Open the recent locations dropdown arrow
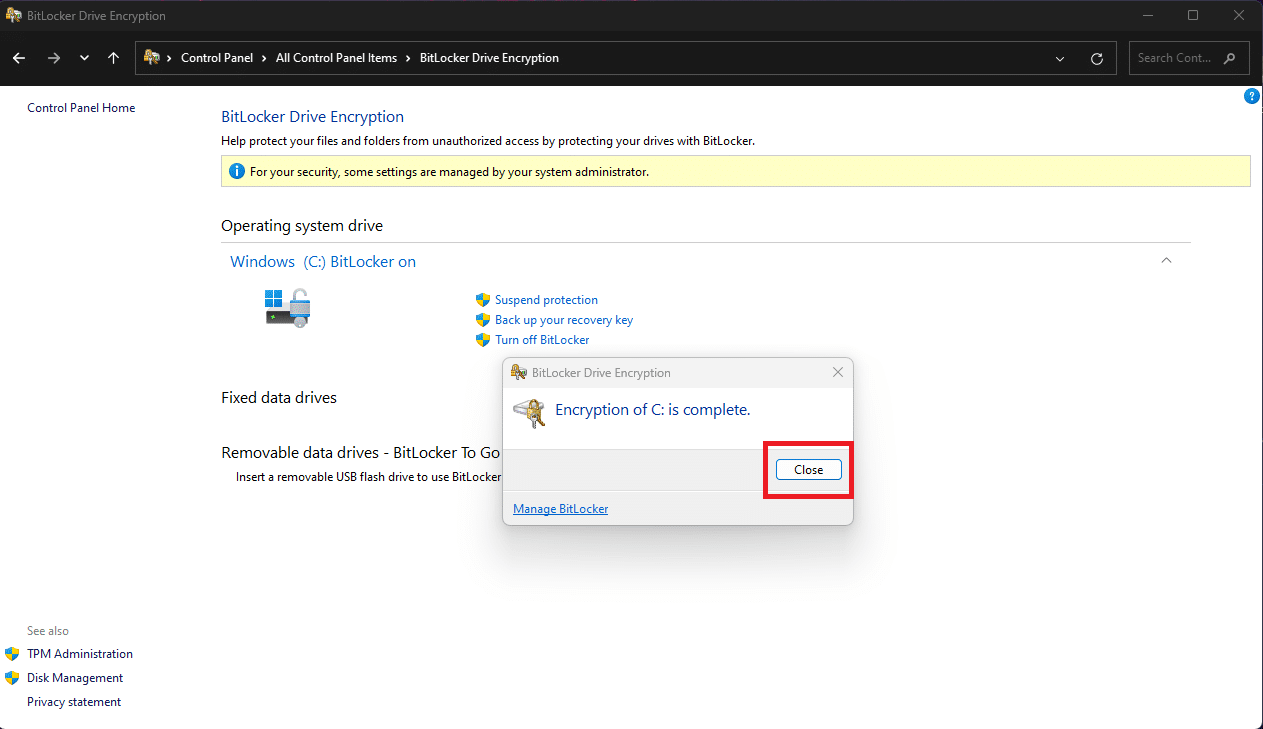1263x729 pixels. coord(84,58)
